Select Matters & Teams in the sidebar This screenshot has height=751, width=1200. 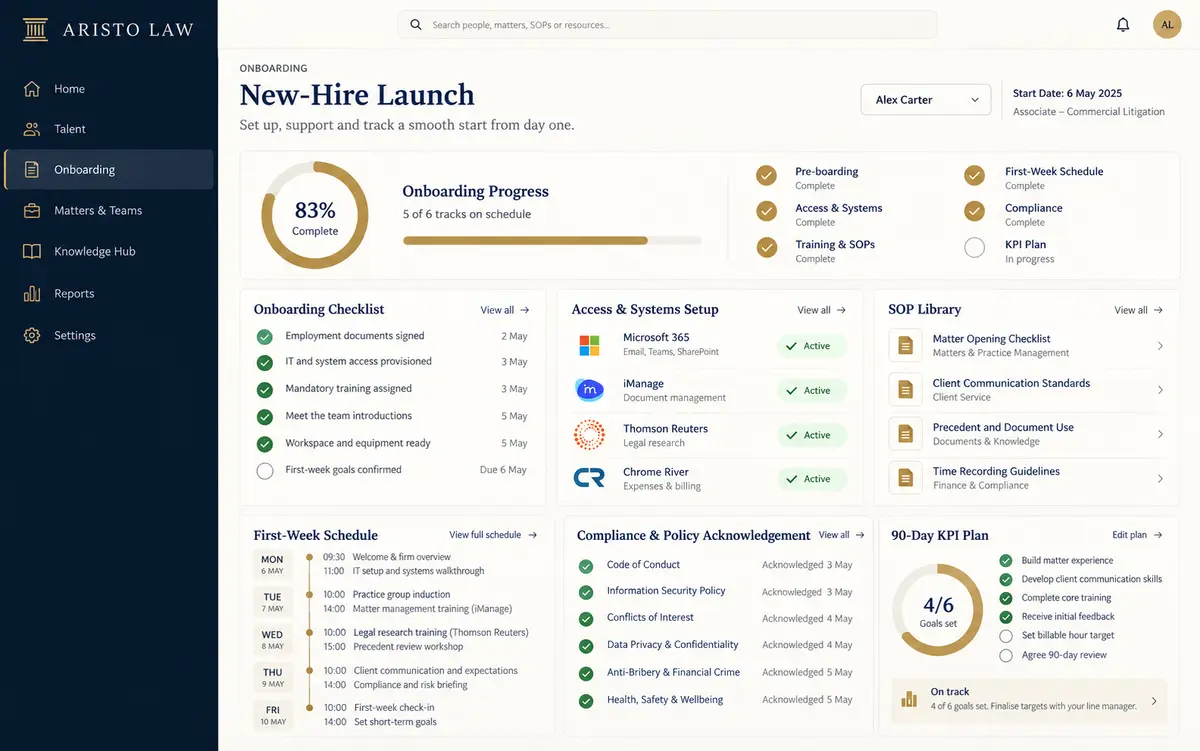[109, 211]
